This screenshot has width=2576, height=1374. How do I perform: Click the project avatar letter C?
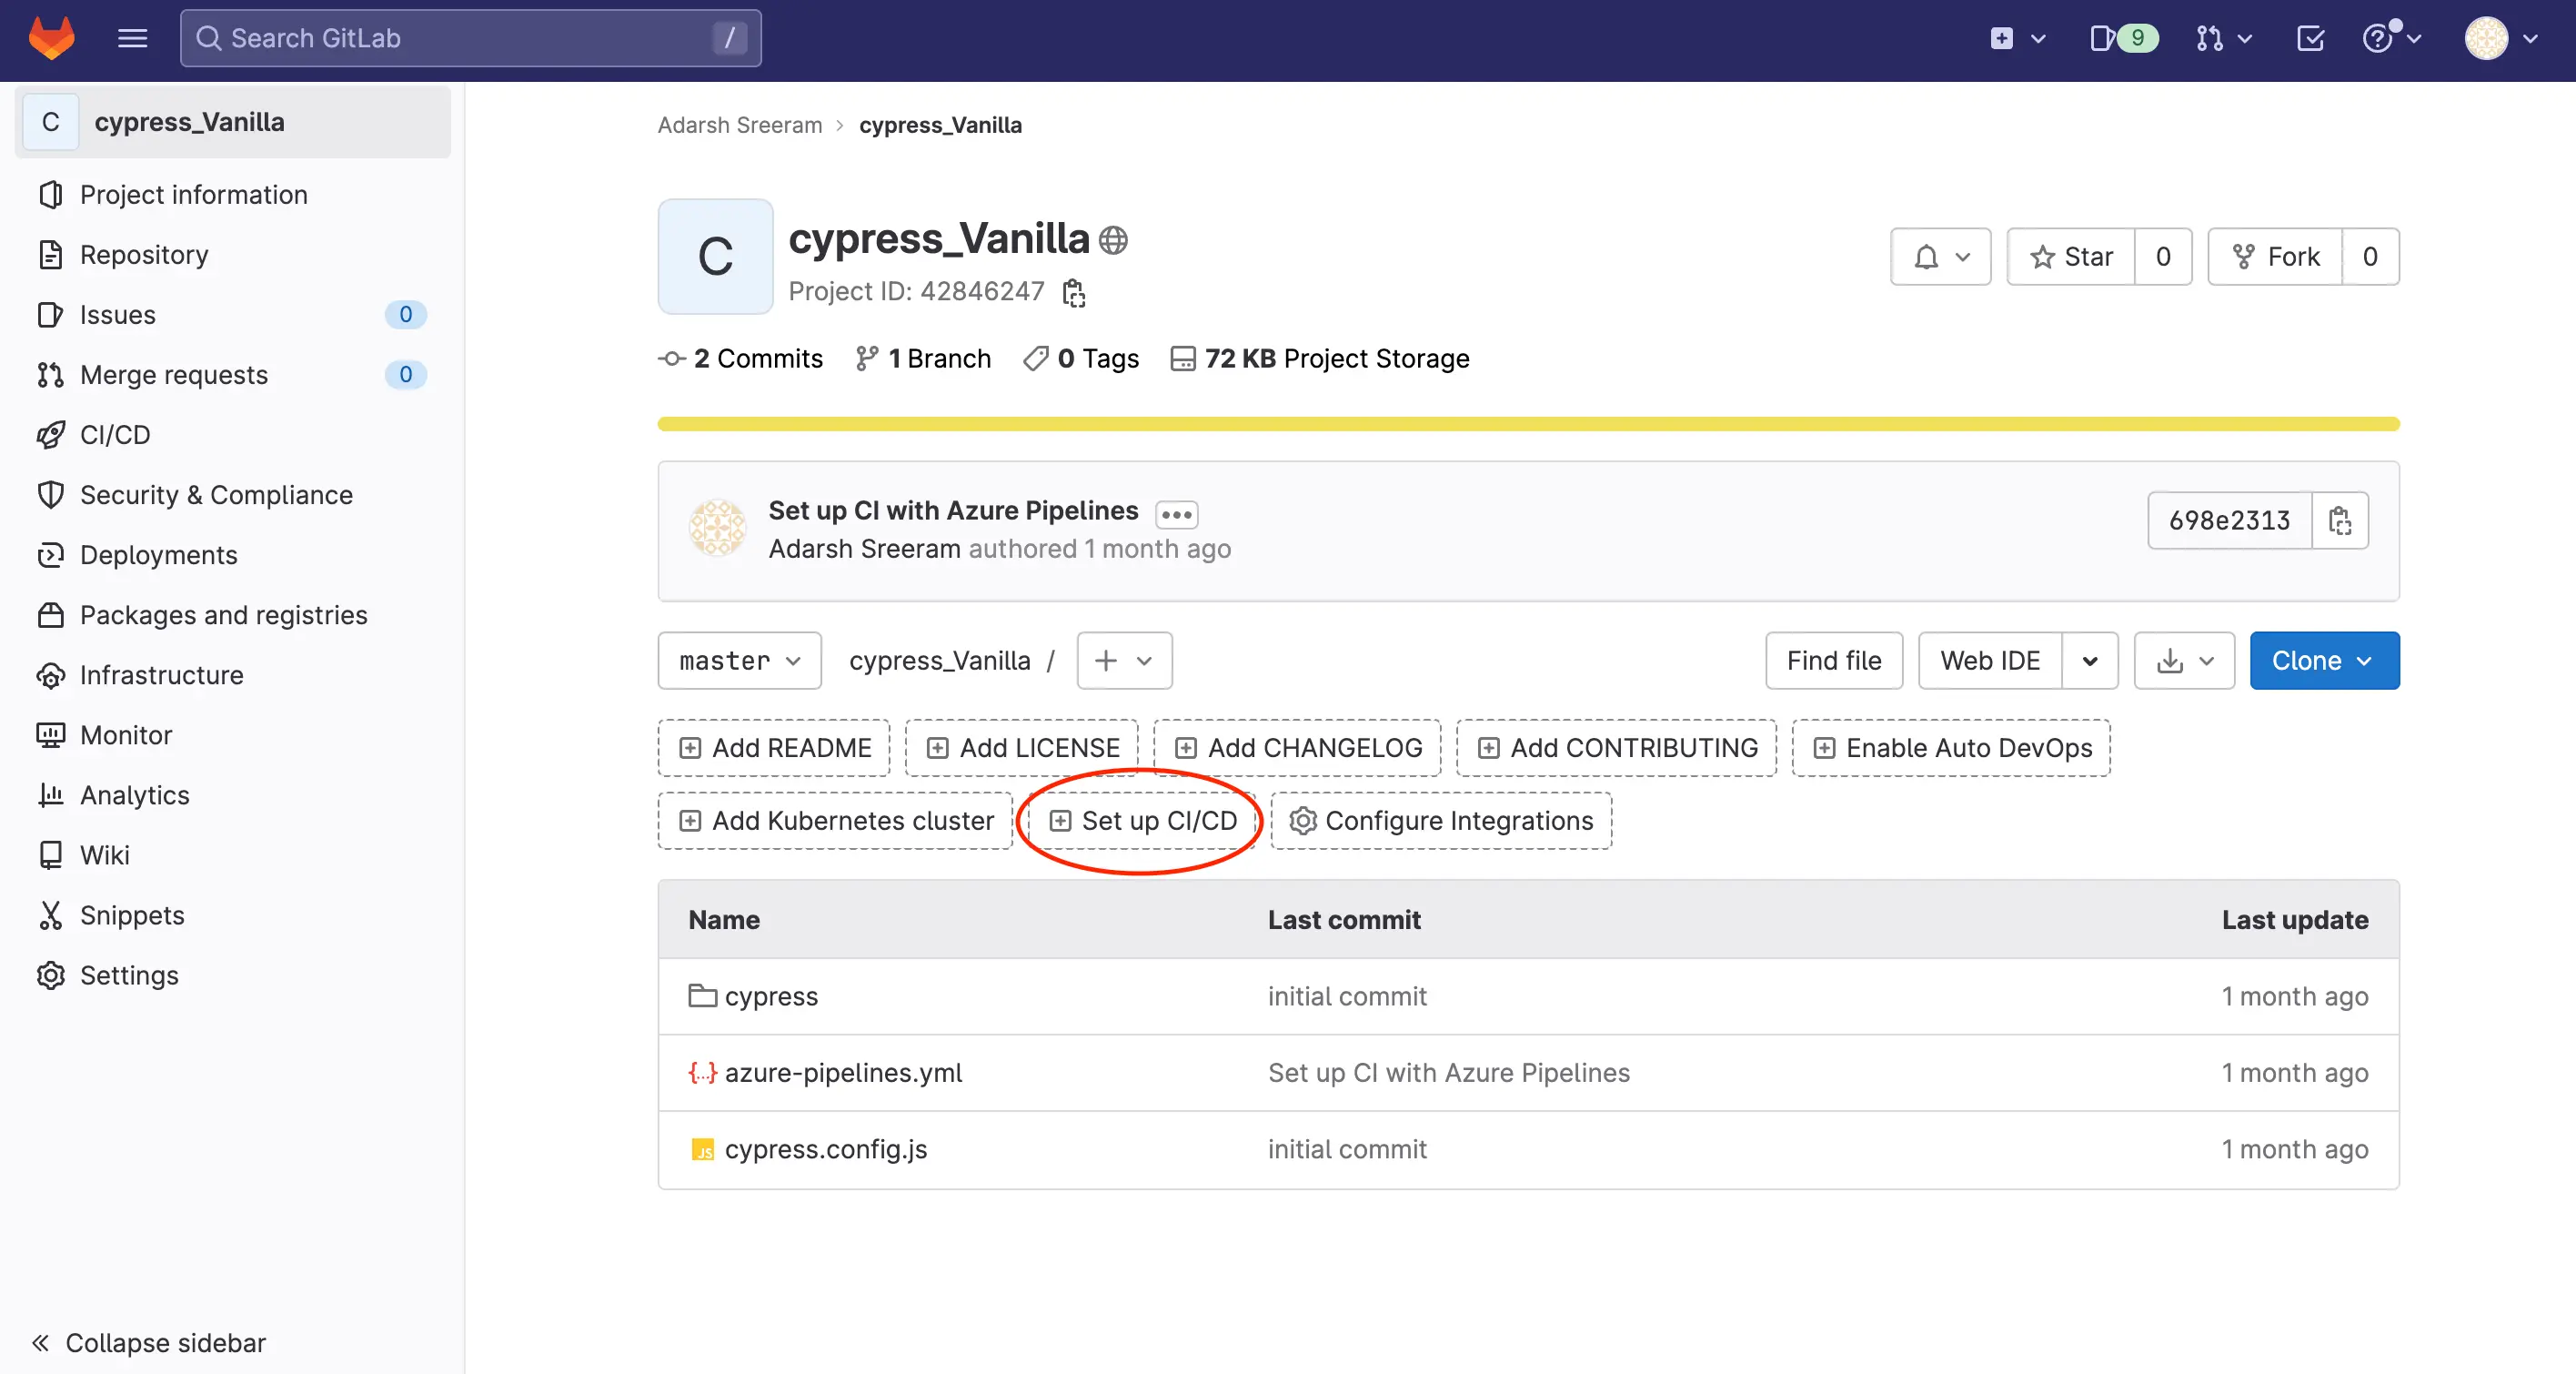(x=715, y=257)
